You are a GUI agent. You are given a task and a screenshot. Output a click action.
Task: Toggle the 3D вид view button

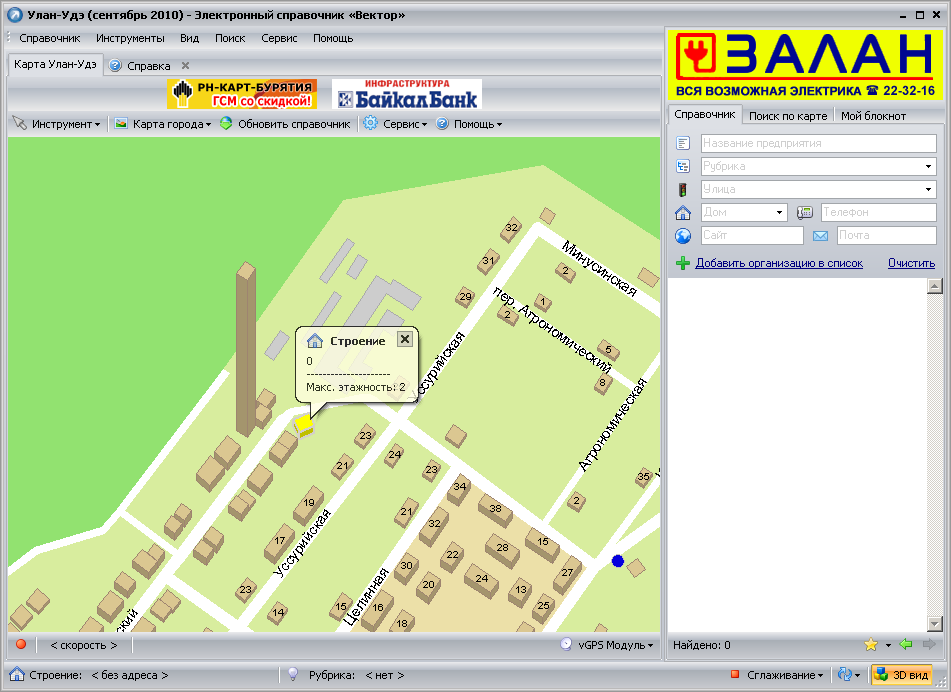pyautogui.click(x=901, y=675)
